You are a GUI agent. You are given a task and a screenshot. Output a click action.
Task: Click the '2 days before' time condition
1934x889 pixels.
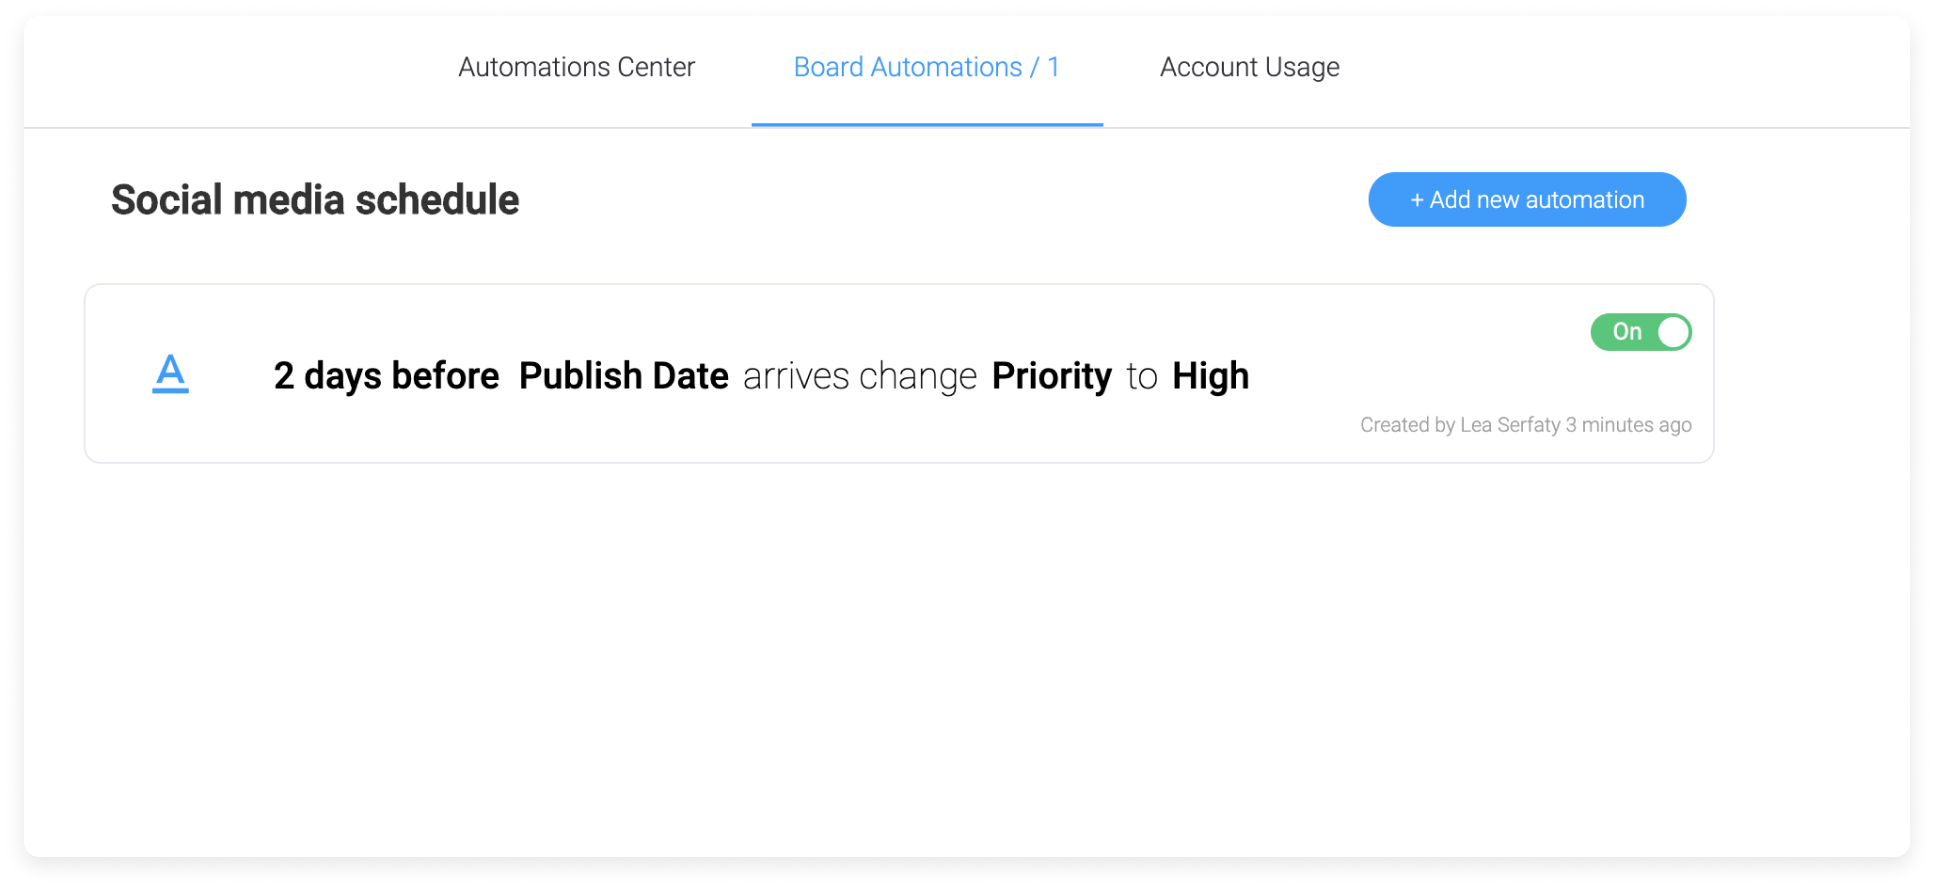coord(386,377)
